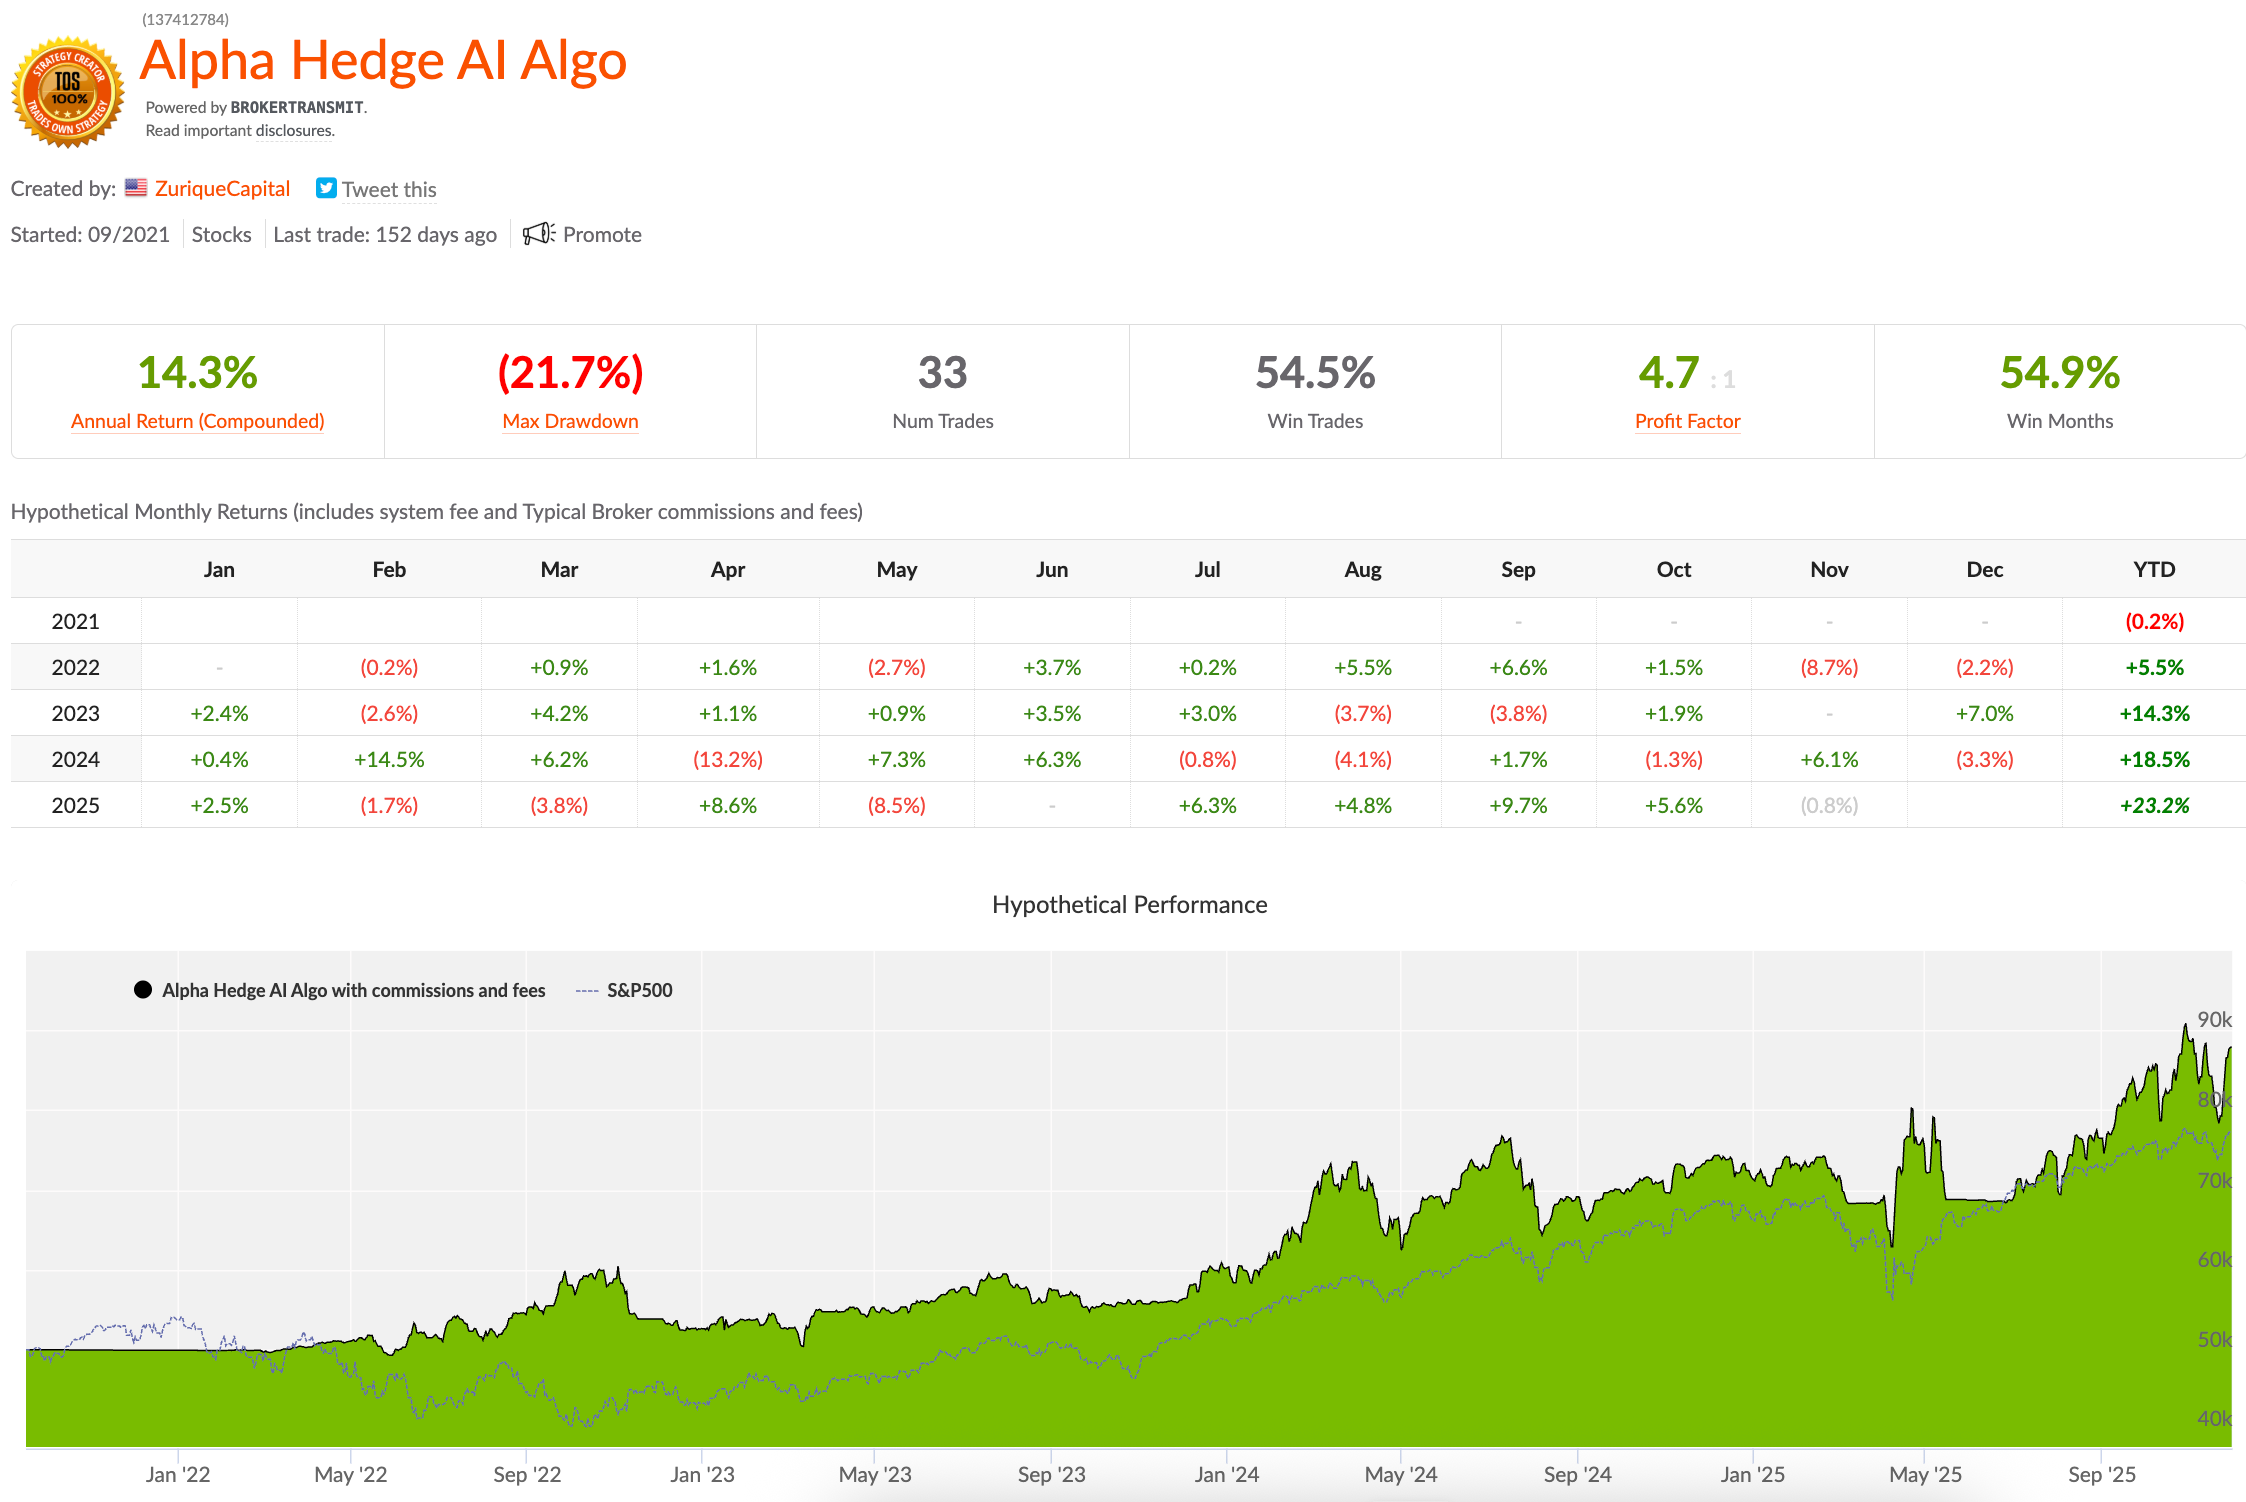This screenshot has width=2246, height=1502.
Task: Click the Tweet this link
Action: pos(389,189)
